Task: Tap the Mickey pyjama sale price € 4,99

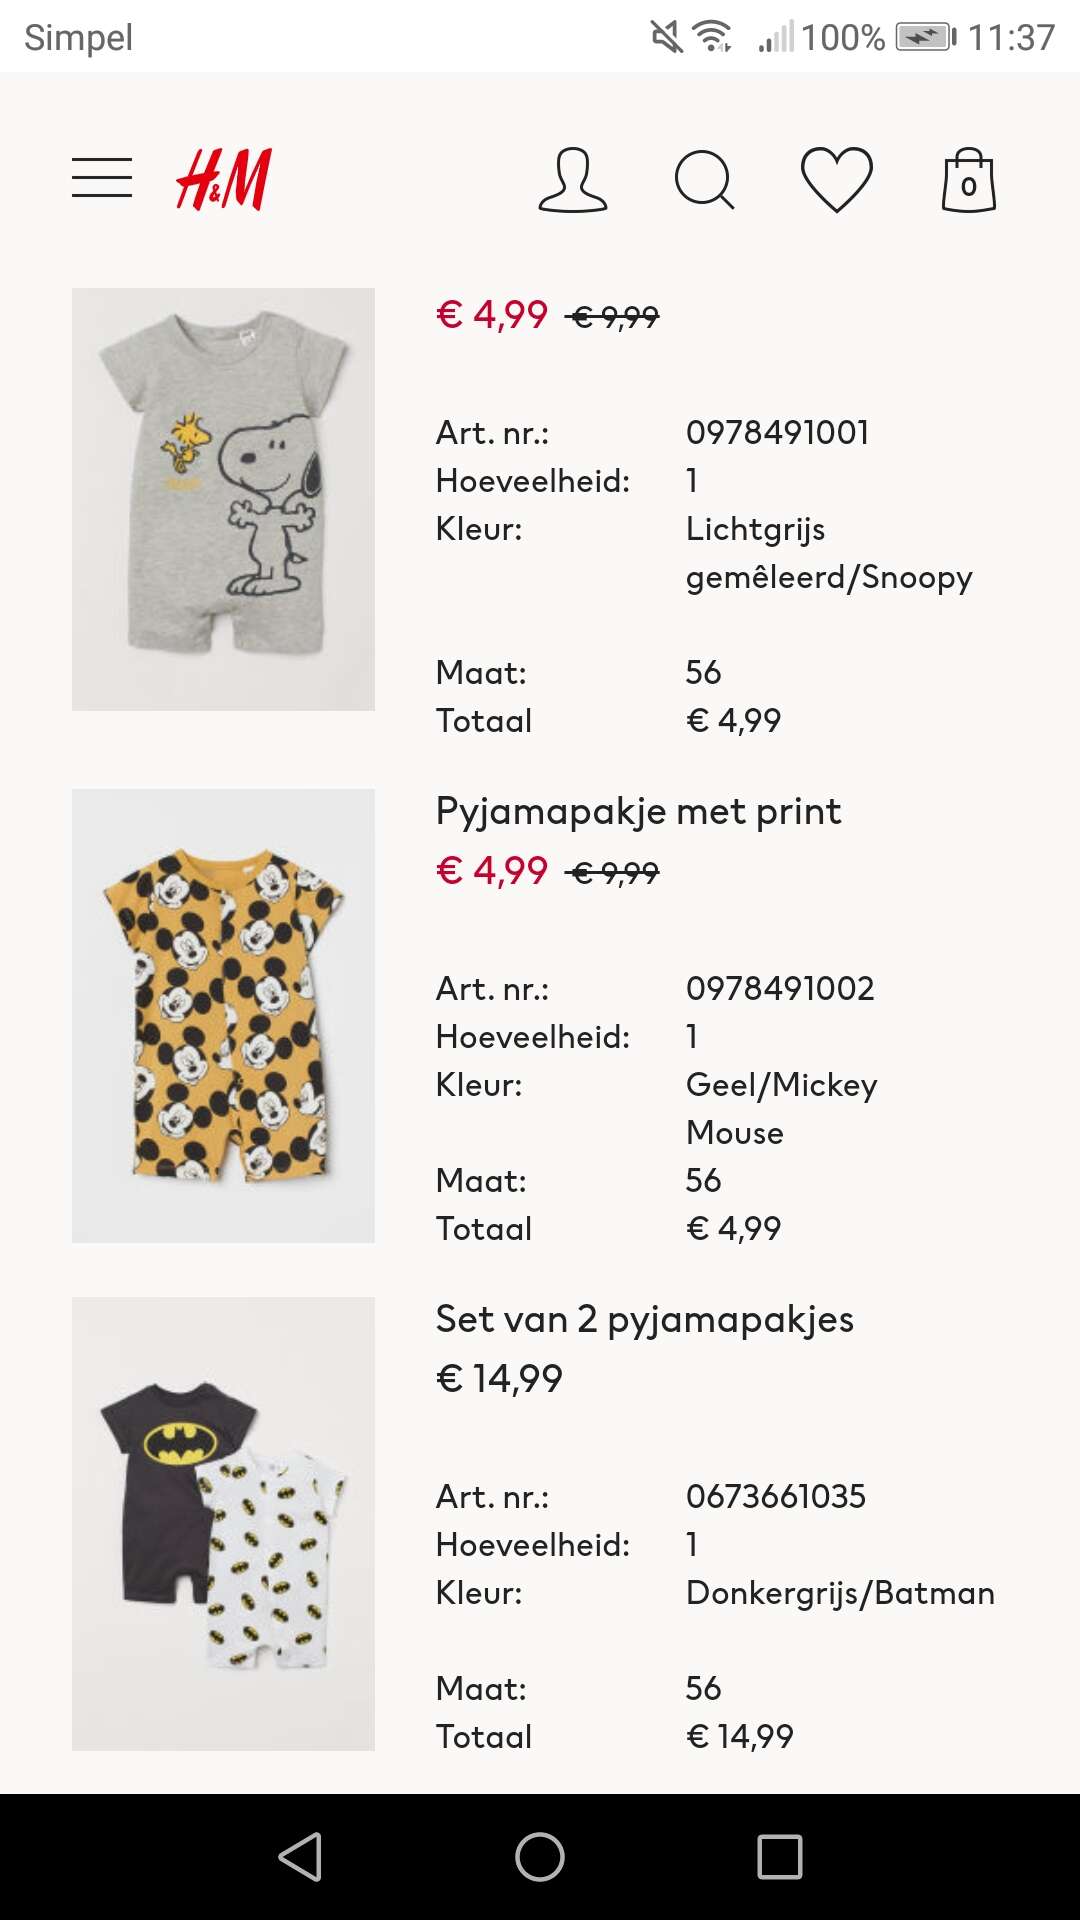Action: coord(492,871)
